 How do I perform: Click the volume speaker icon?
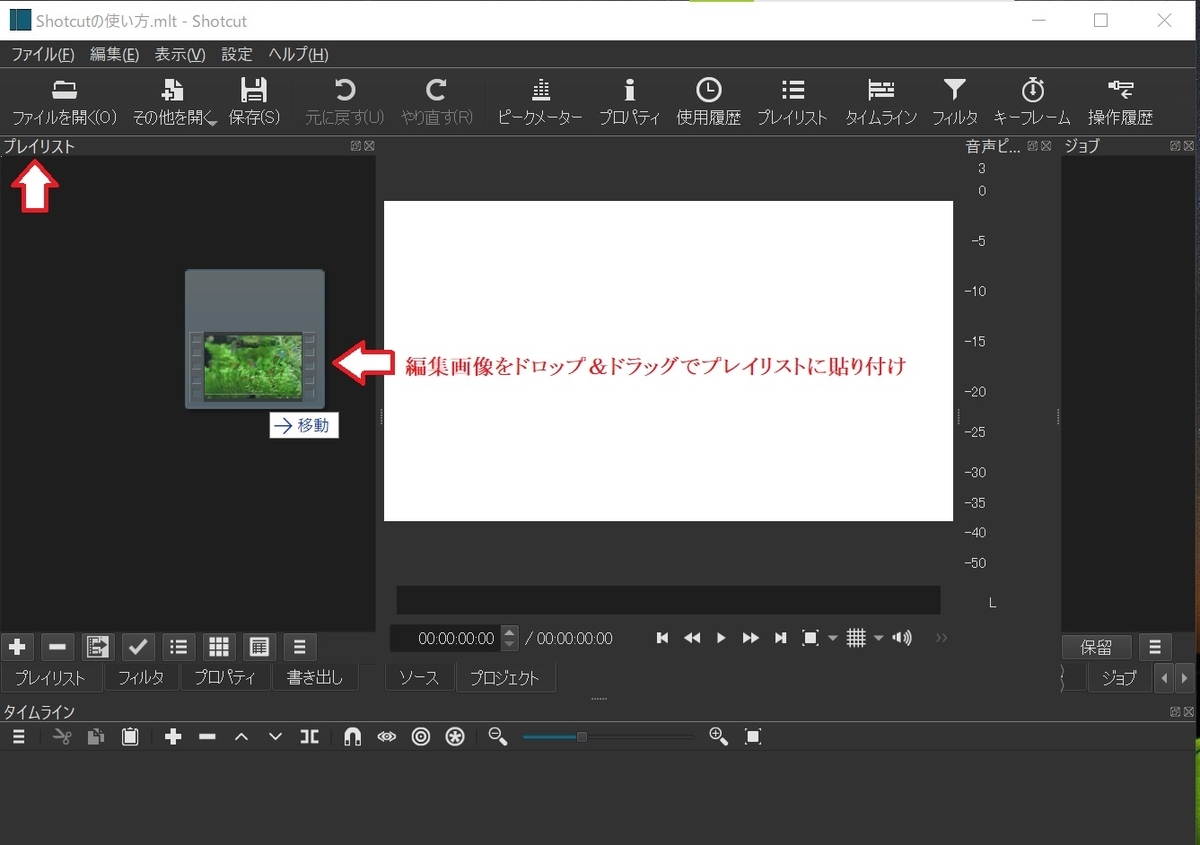[902, 638]
